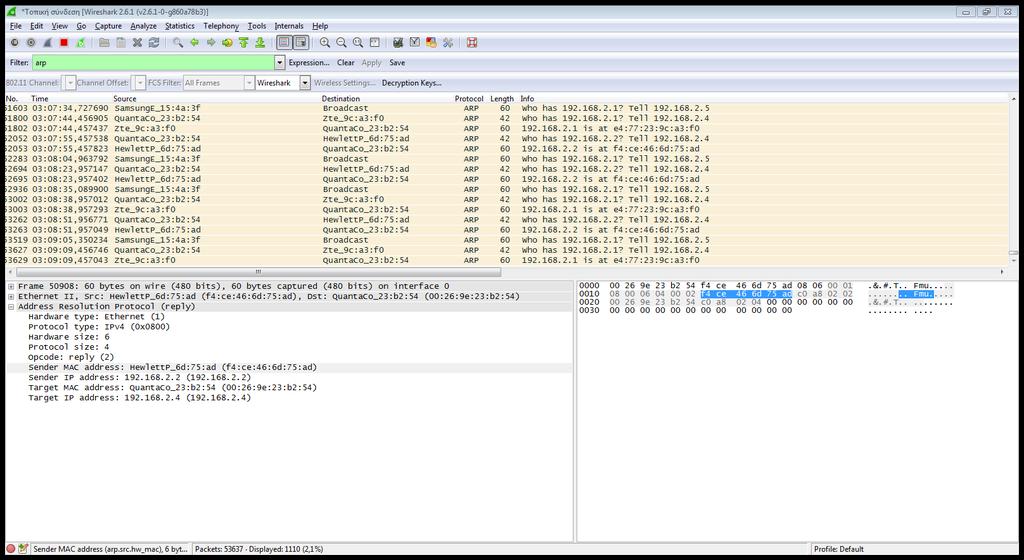Select packet row 03:08:04,963792
This screenshot has height=560, width=1024.
click(x=506, y=159)
